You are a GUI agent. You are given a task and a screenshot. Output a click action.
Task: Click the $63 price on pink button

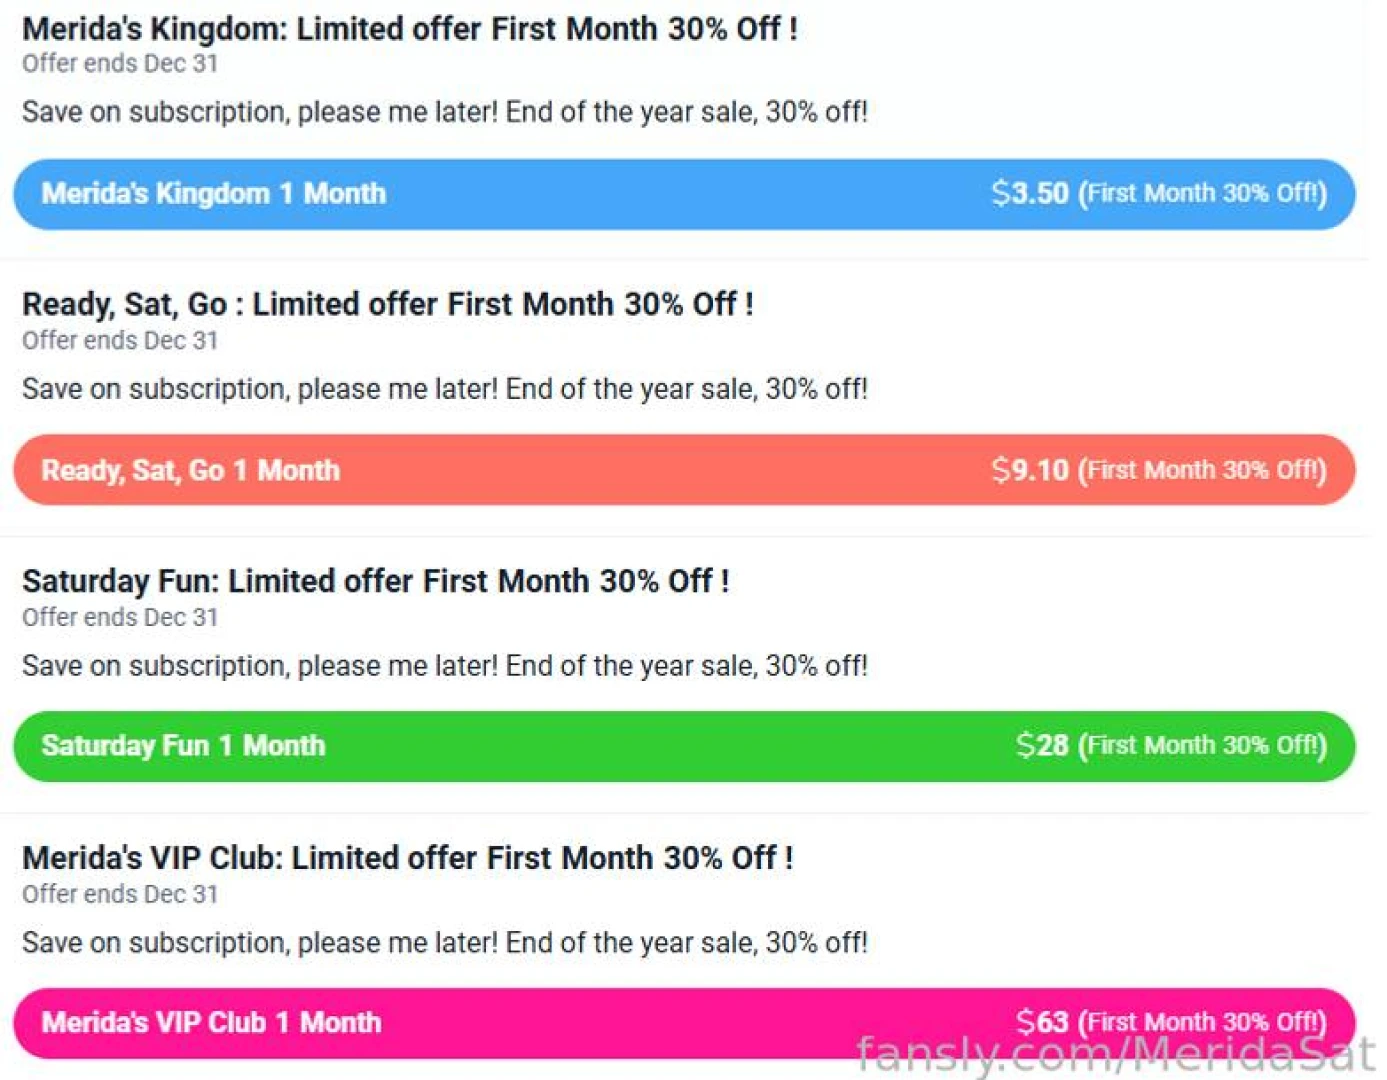pos(1041,1021)
